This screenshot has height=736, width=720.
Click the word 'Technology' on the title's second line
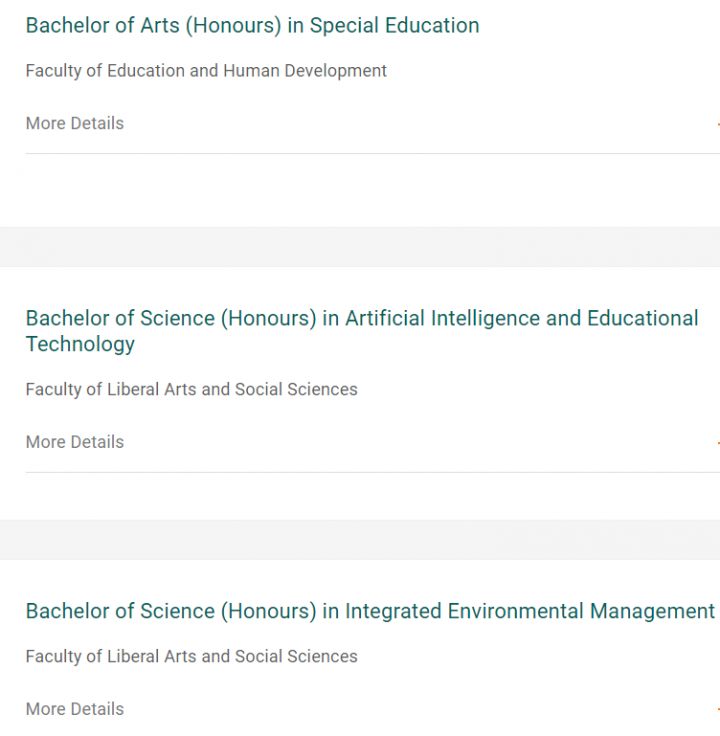pyautogui.click(x=80, y=344)
